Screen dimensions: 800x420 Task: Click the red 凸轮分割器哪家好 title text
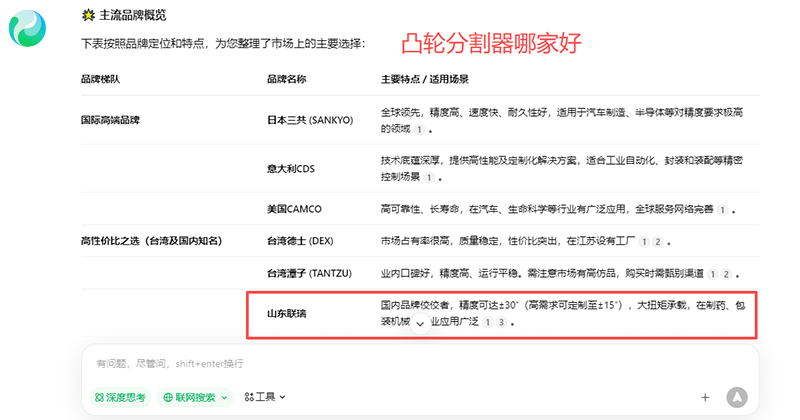coord(491,43)
